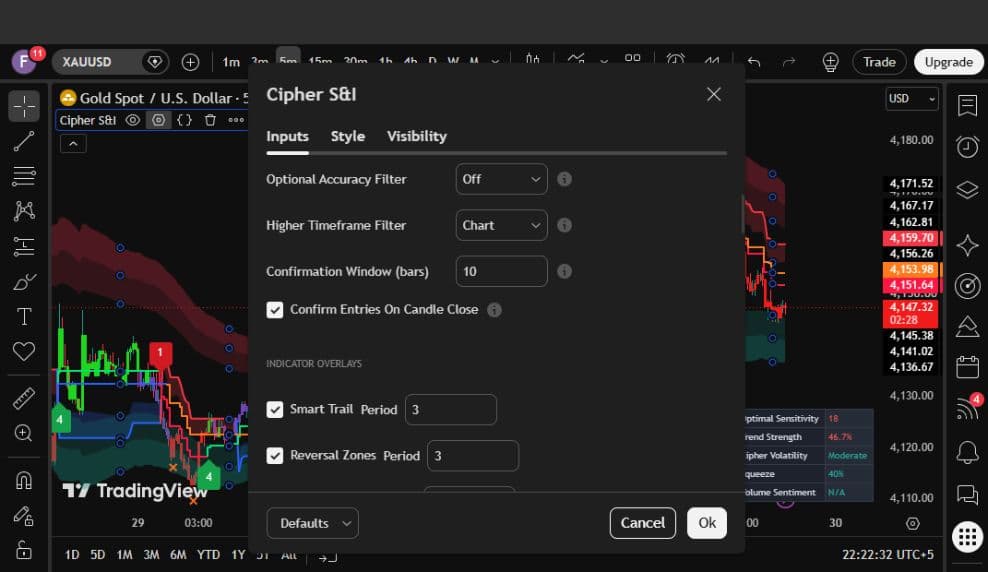This screenshot has width=988, height=572.
Task: Switch to the Inputs tab
Action: [x=287, y=136]
